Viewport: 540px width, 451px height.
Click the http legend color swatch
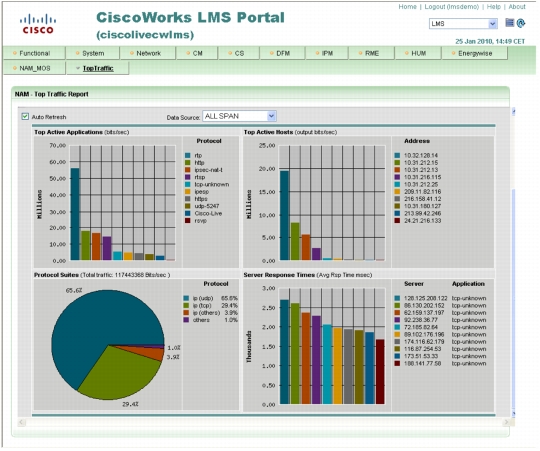(188, 162)
